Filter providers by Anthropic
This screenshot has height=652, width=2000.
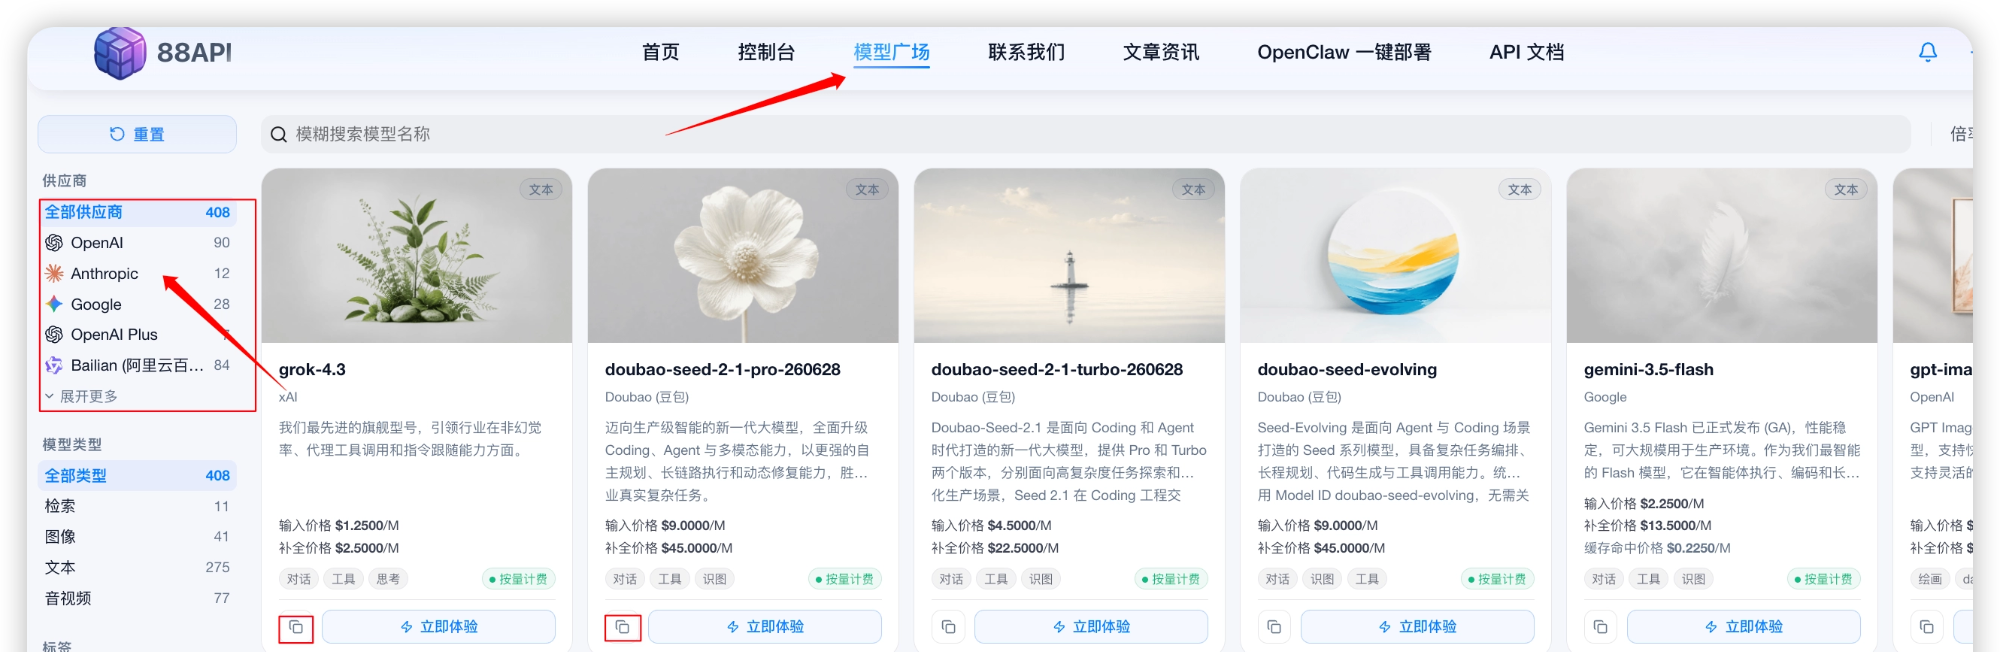click(137, 273)
